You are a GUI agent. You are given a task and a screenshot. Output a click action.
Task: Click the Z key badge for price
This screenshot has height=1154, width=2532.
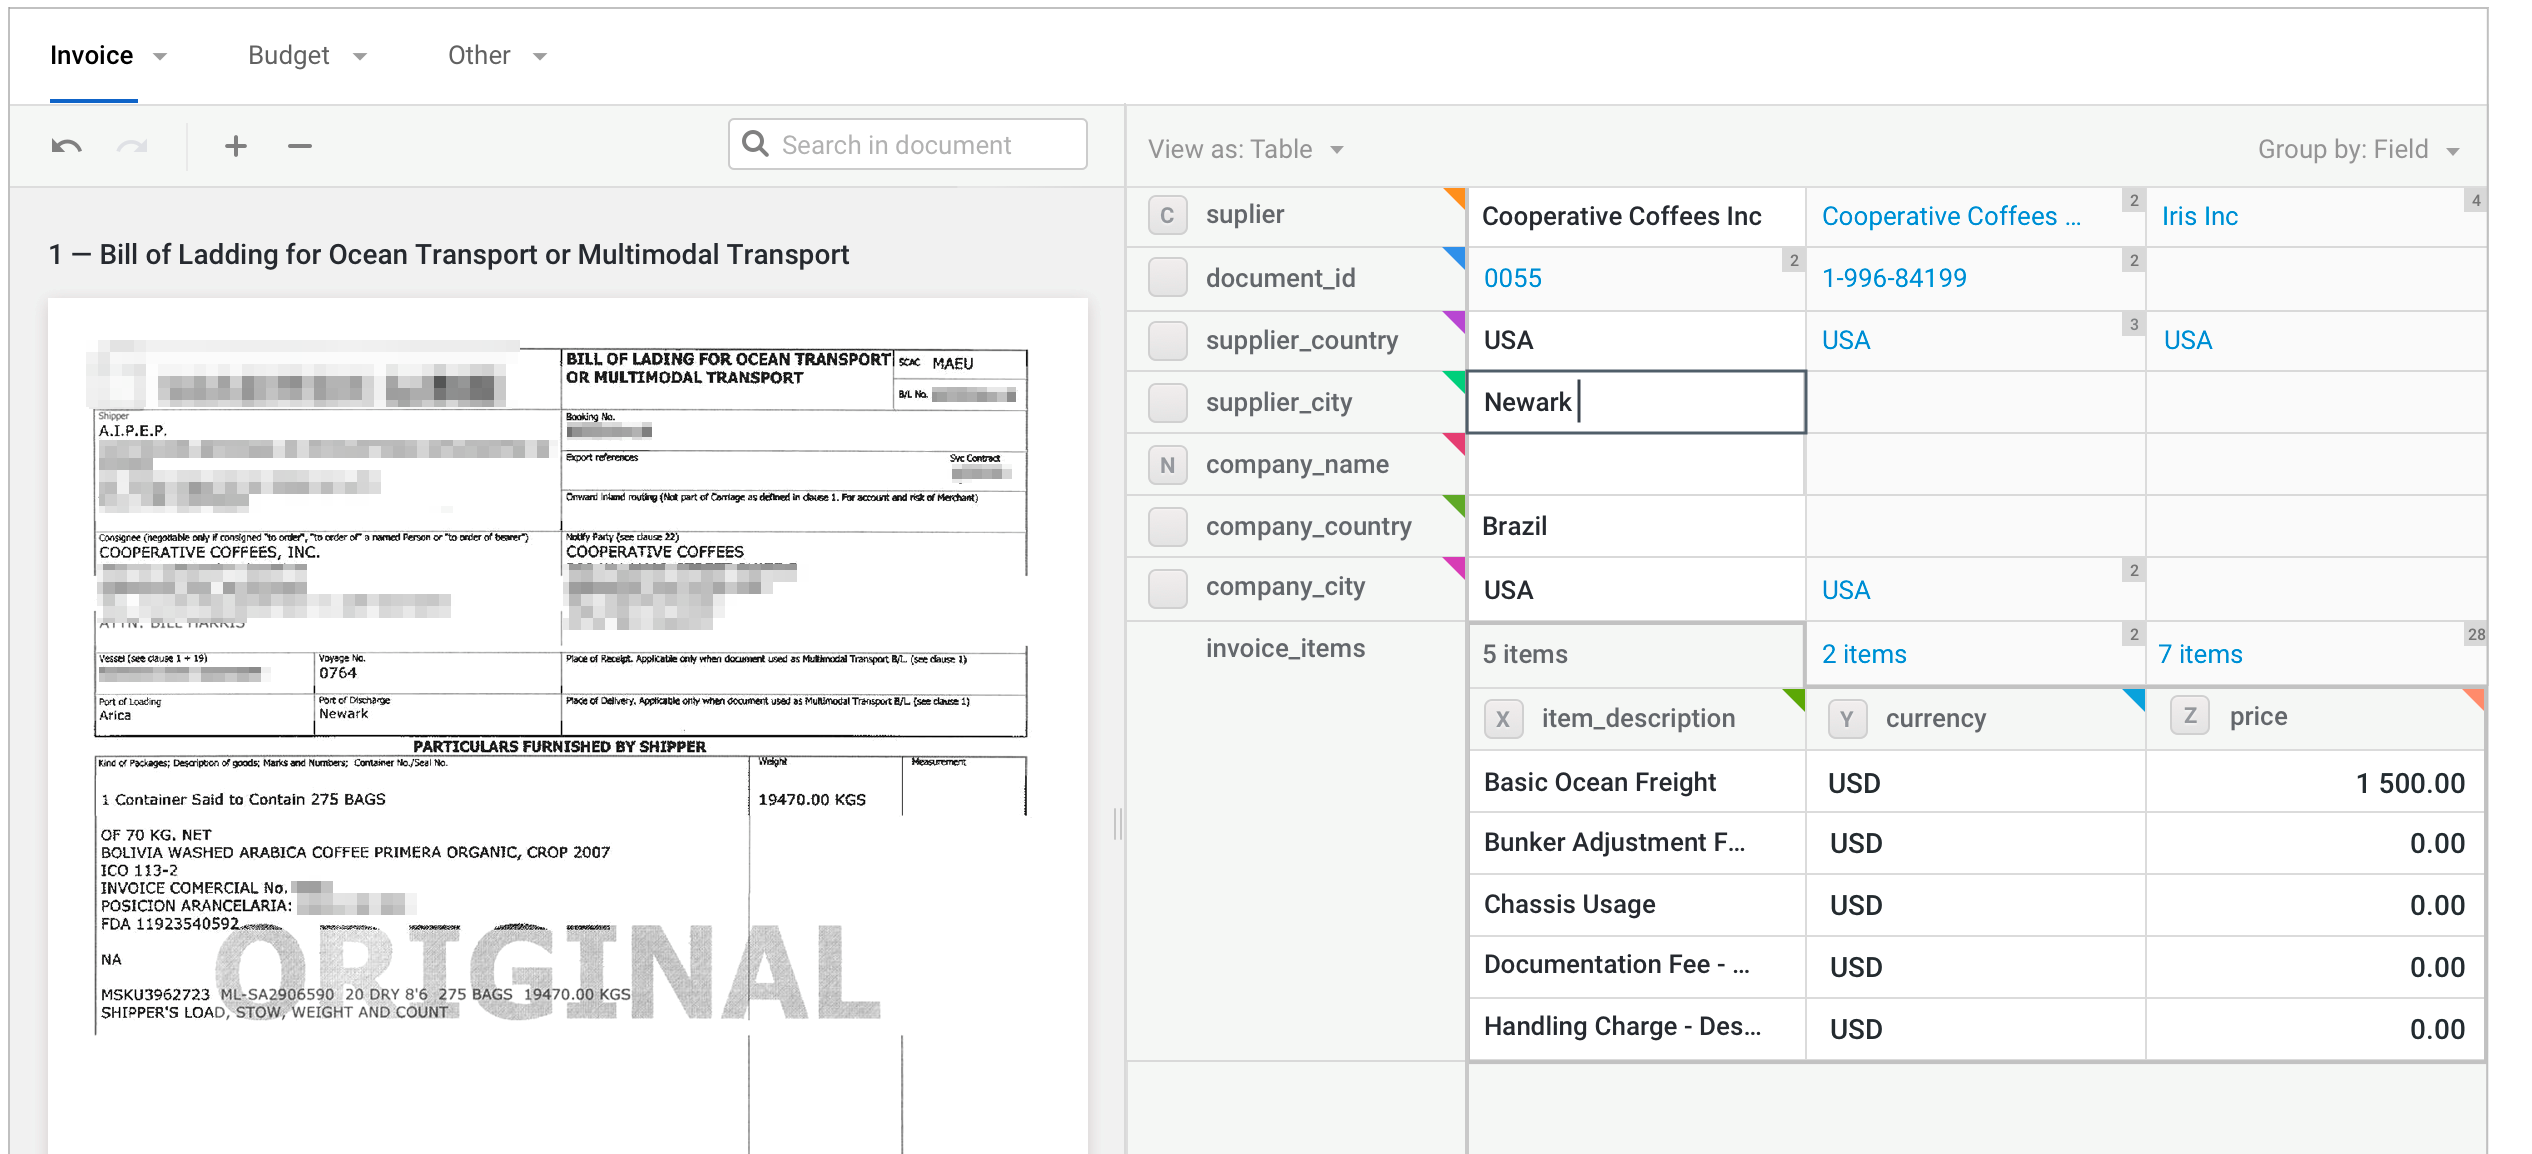[2190, 716]
